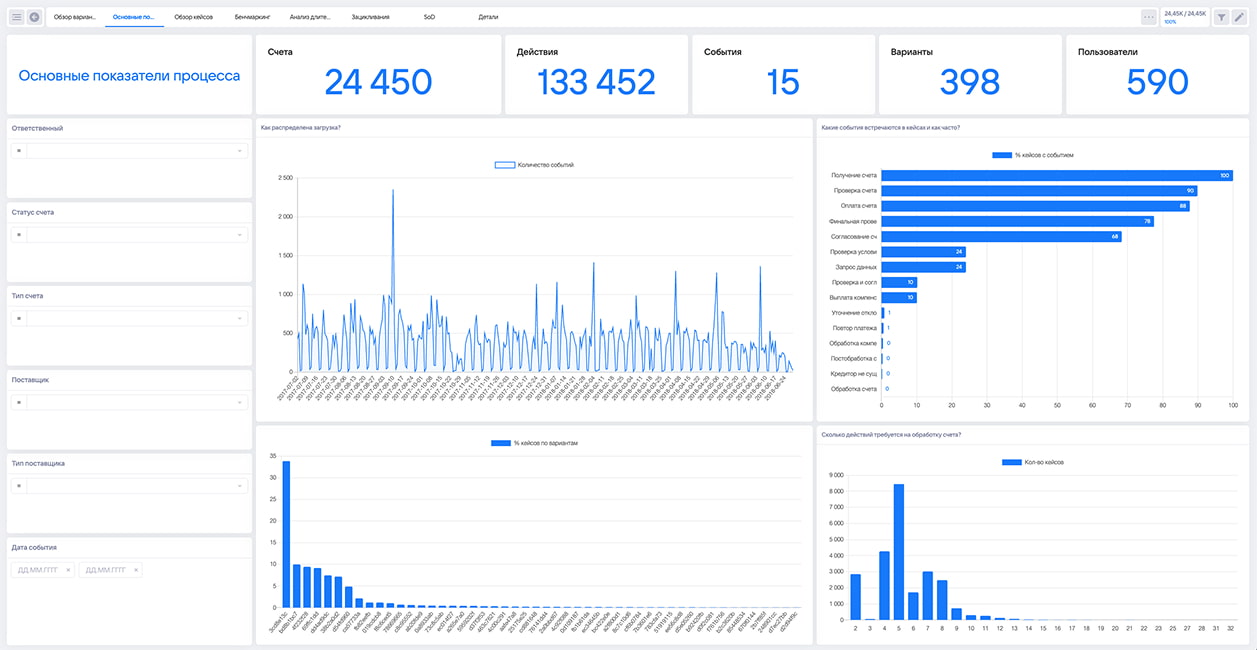Toggle the Количество событий legend series
Image resolution: width=1257 pixels, height=650 pixels.
535,165
